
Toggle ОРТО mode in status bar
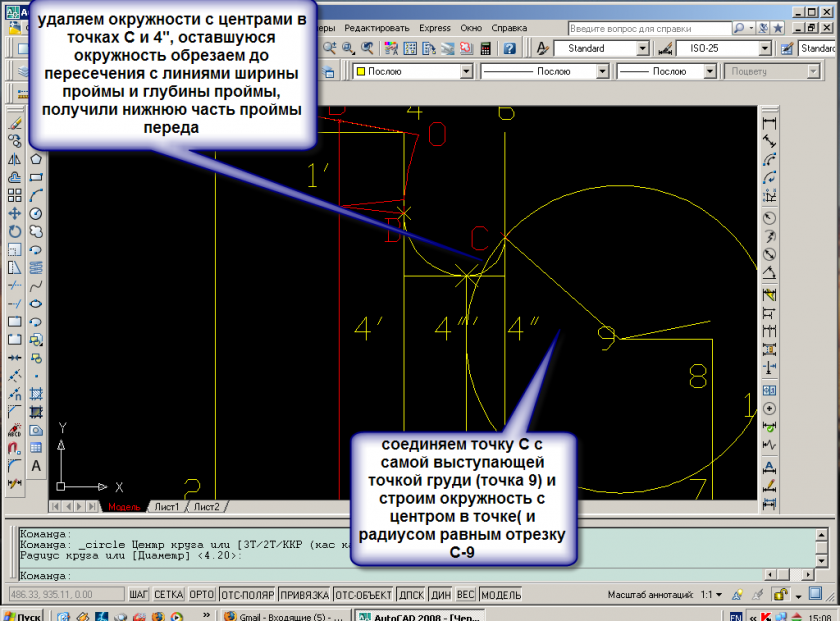(201, 594)
